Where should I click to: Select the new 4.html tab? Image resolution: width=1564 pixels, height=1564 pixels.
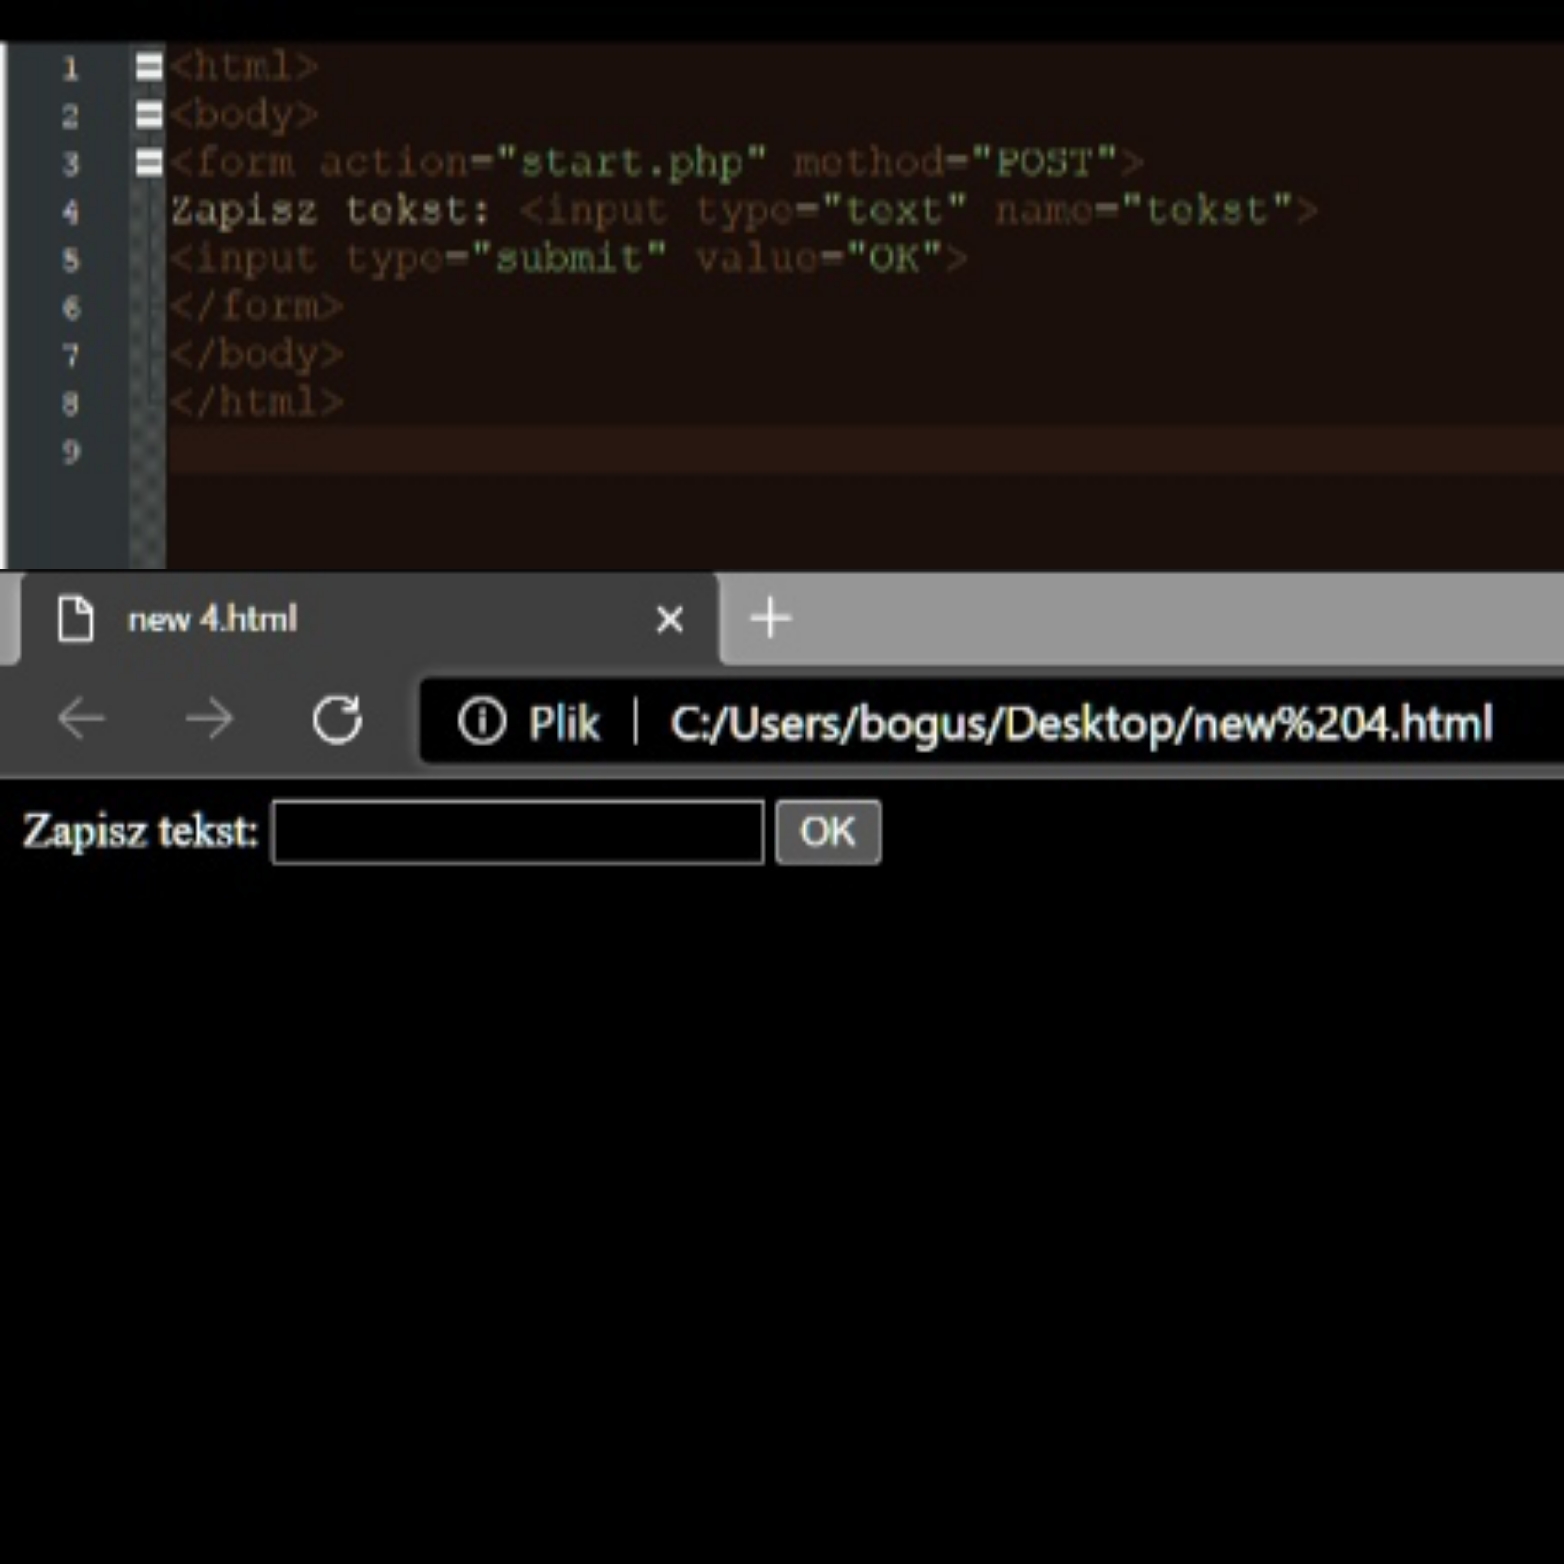point(368,619)
